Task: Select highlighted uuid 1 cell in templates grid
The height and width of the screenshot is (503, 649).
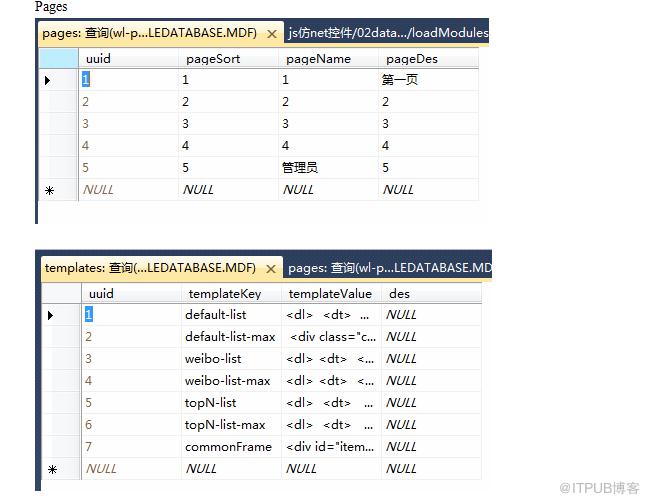Action: 131,315
